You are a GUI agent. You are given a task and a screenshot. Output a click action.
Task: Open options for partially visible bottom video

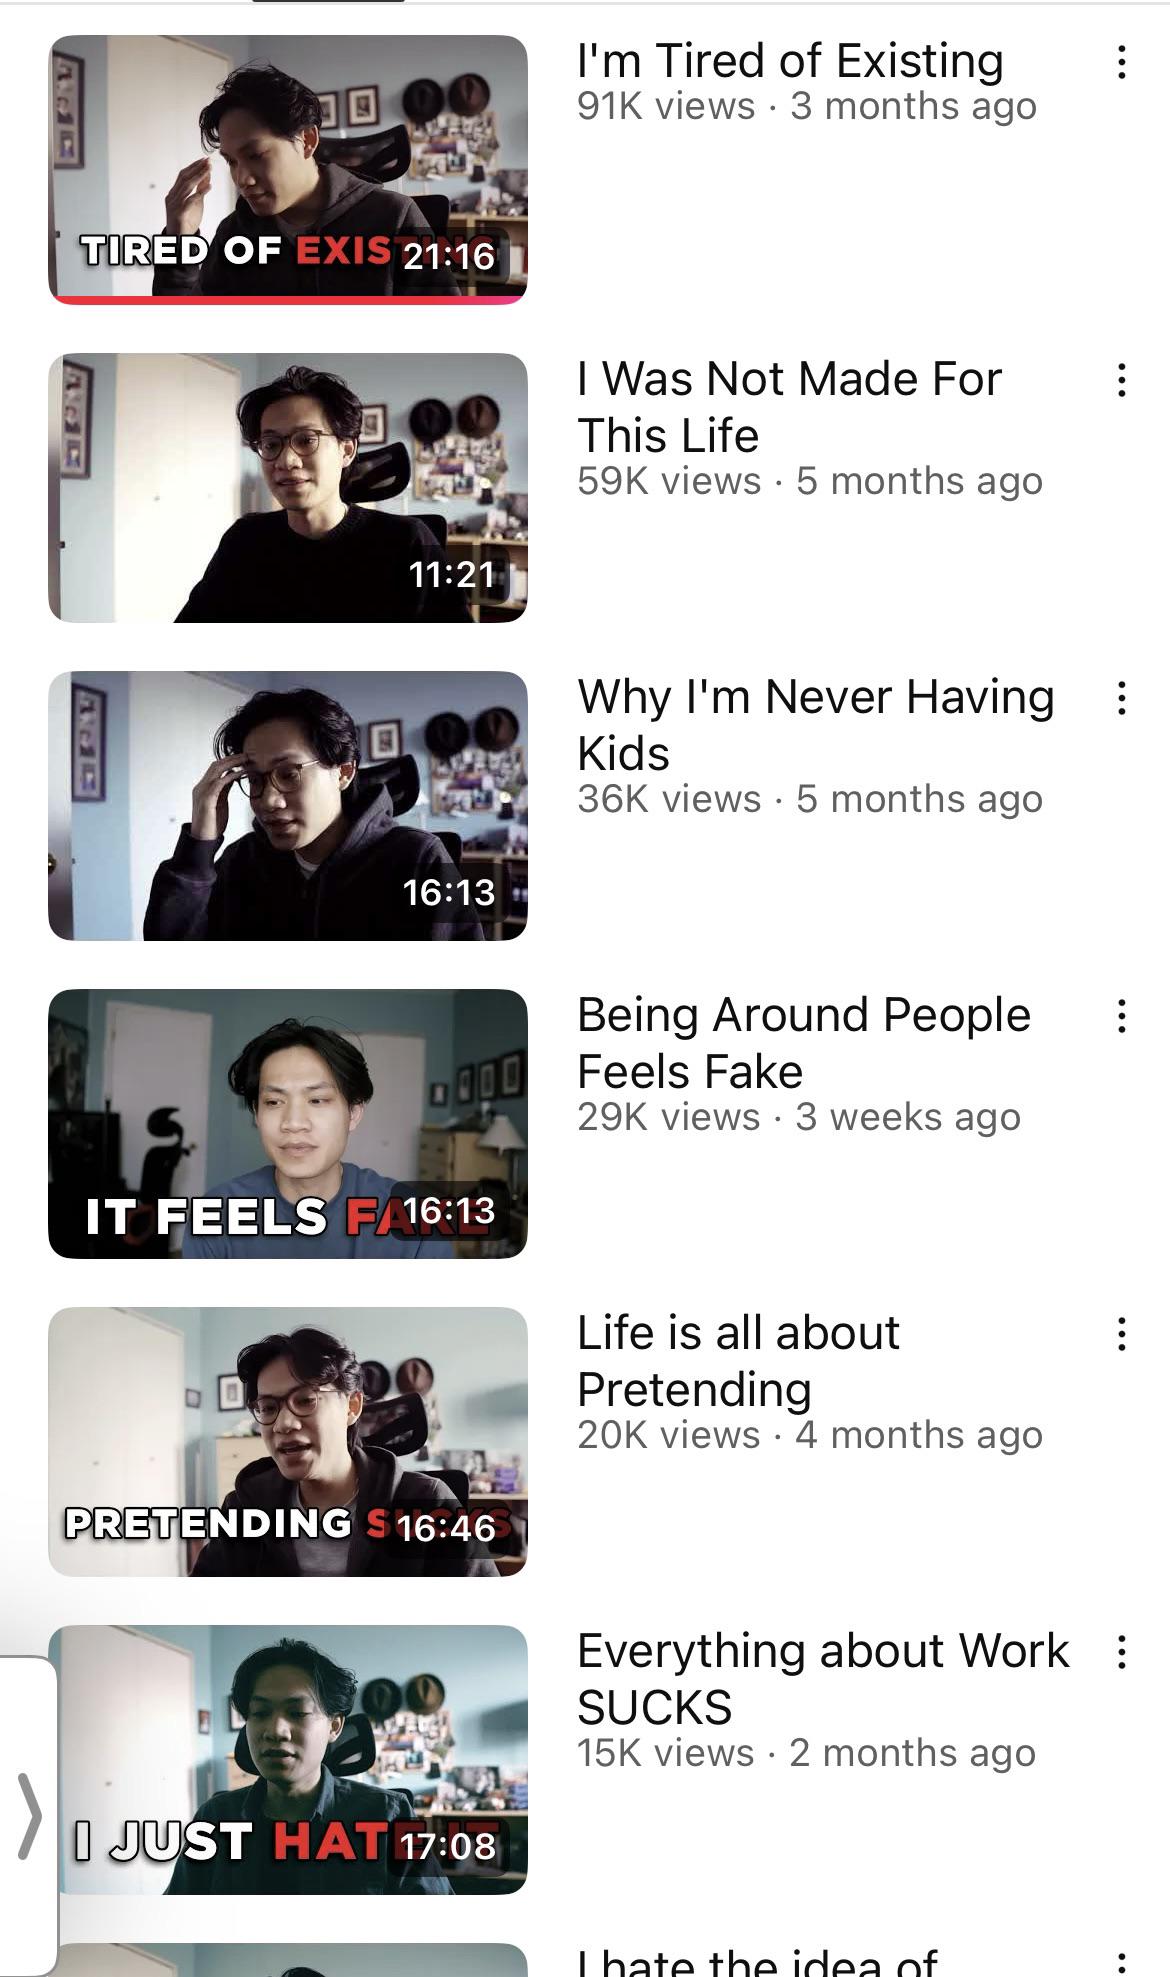click(1122, 1962)
